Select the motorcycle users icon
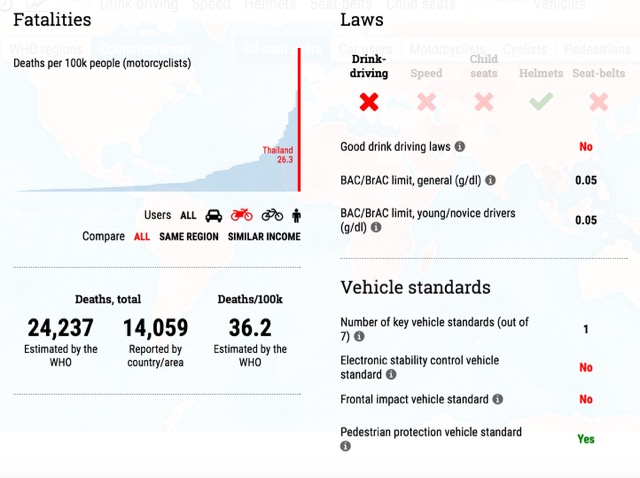Image resolution: width=640 pixels, height=478 pixels. click(x=241, y=215)
